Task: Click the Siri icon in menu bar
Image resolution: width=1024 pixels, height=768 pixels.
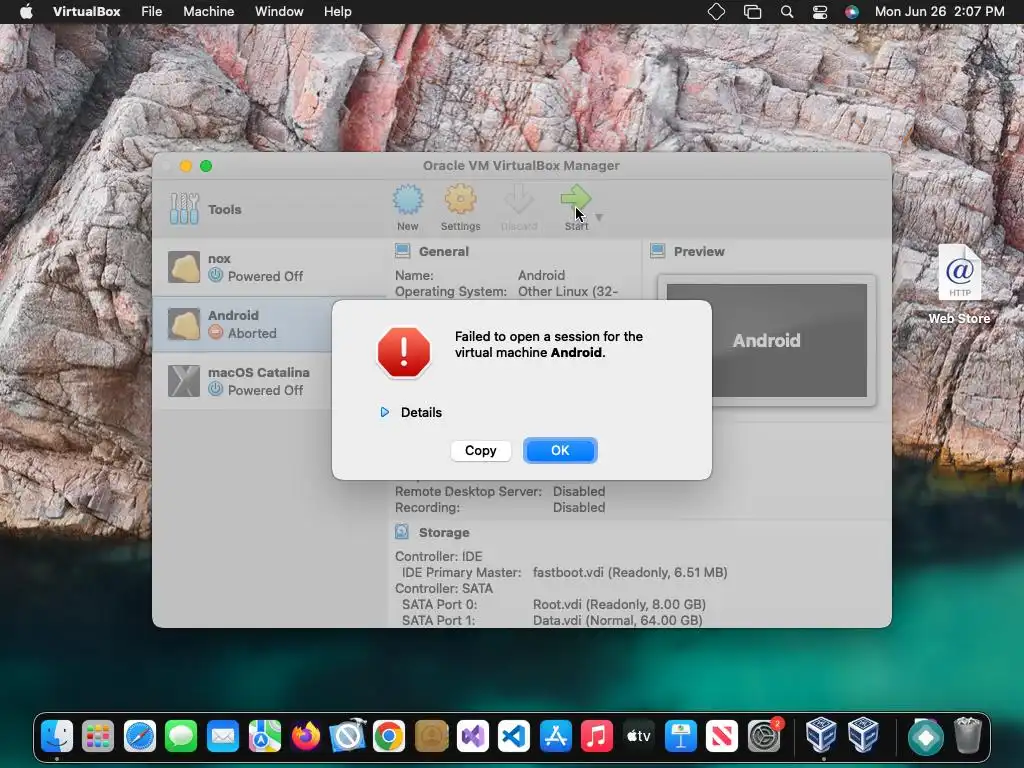Action: point(852,12)
